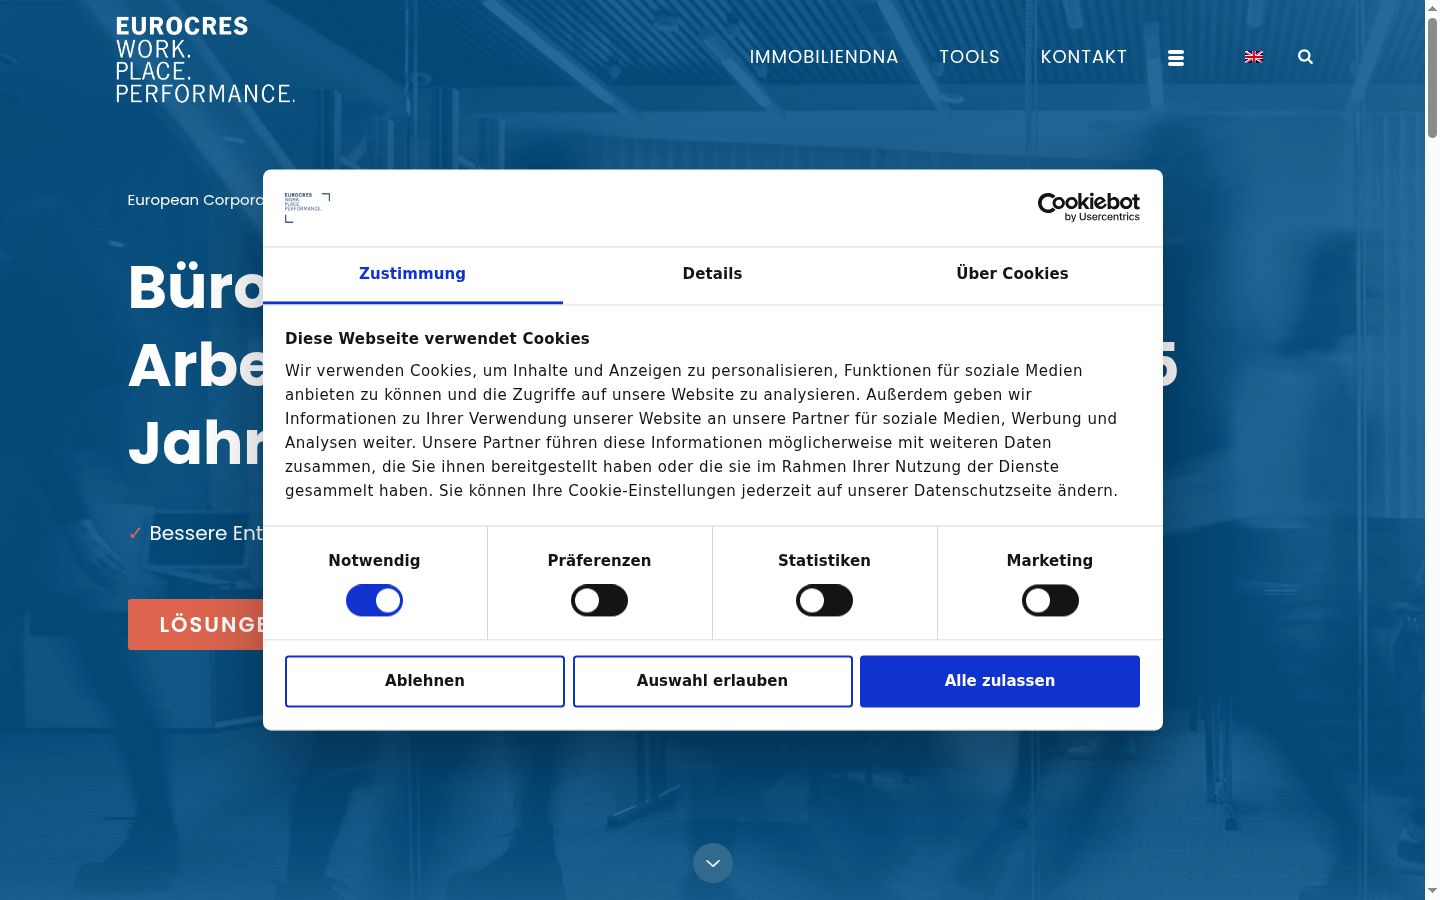Click the Ablehnen button
1440x900 pixels.
tap(425, 681)
